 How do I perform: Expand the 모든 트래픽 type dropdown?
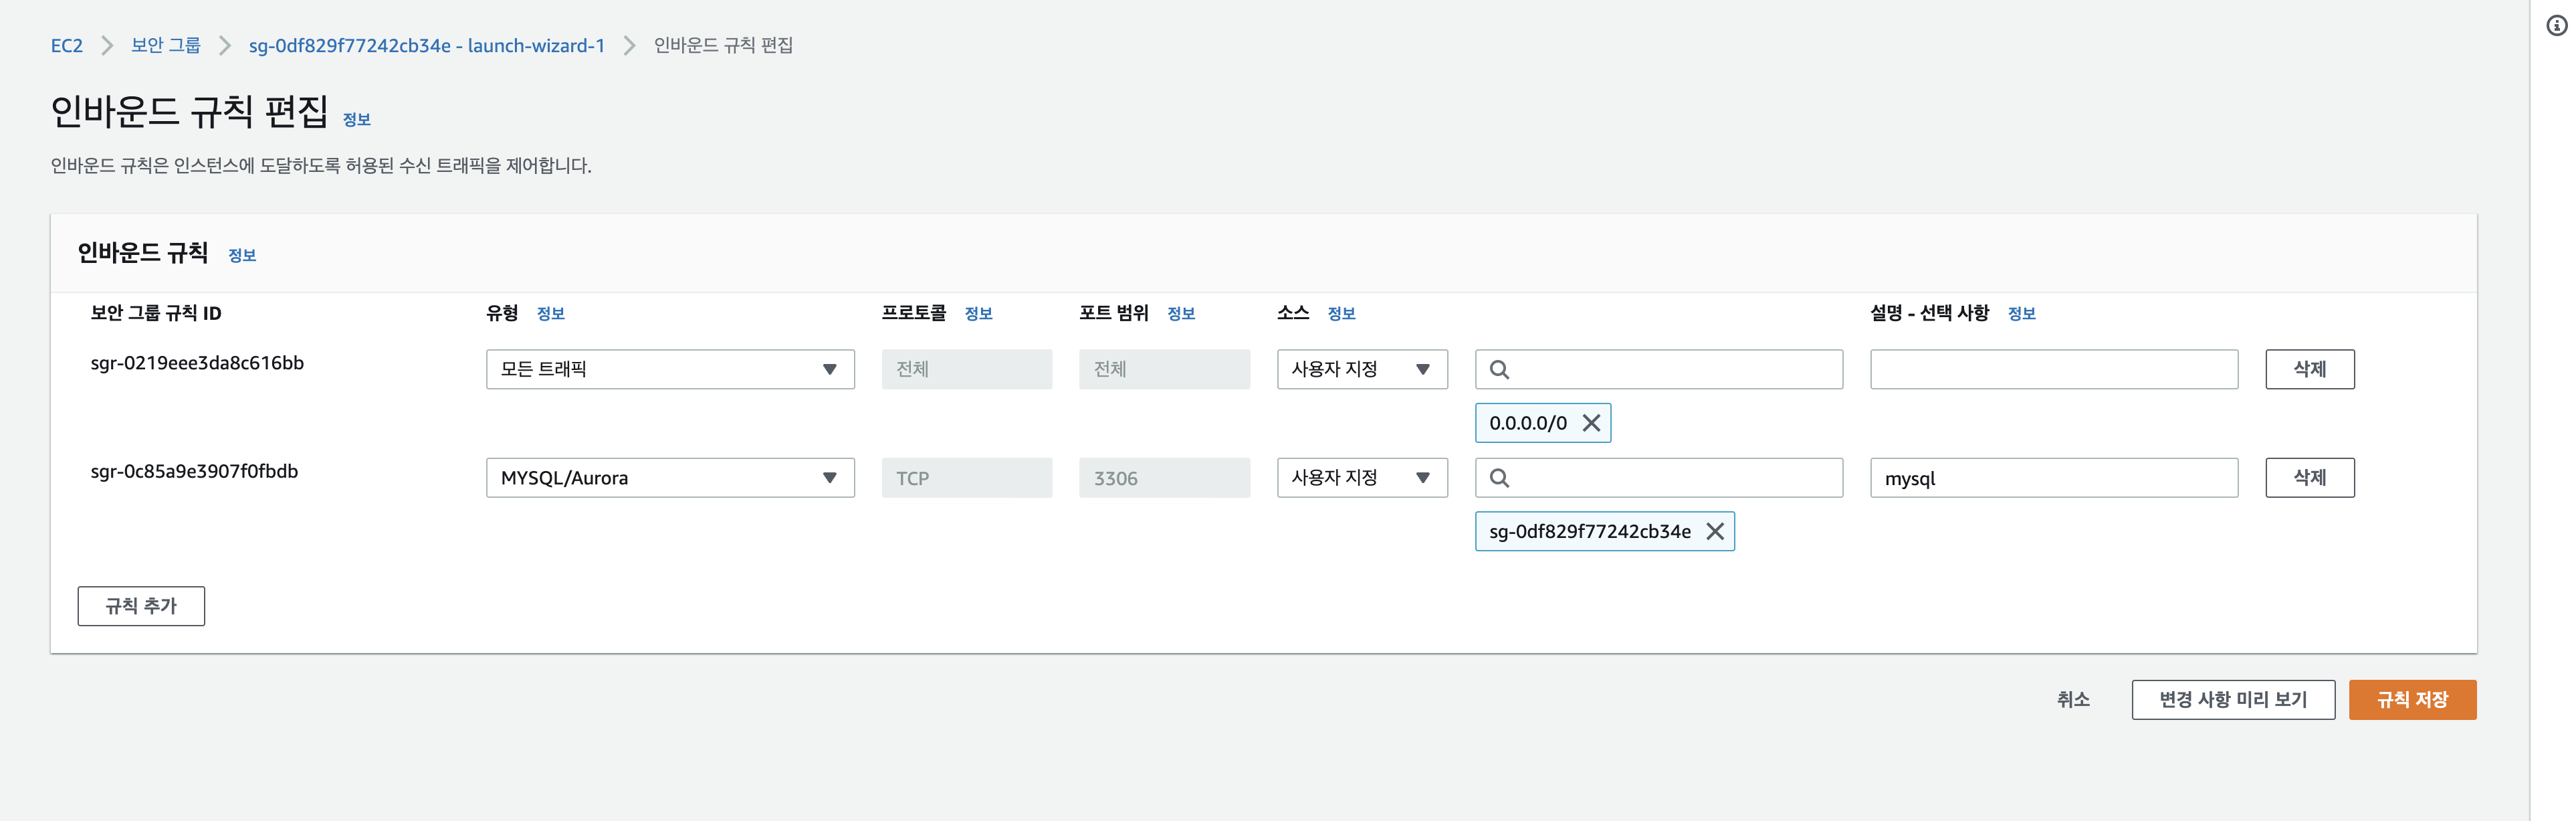tap(669, 369)
